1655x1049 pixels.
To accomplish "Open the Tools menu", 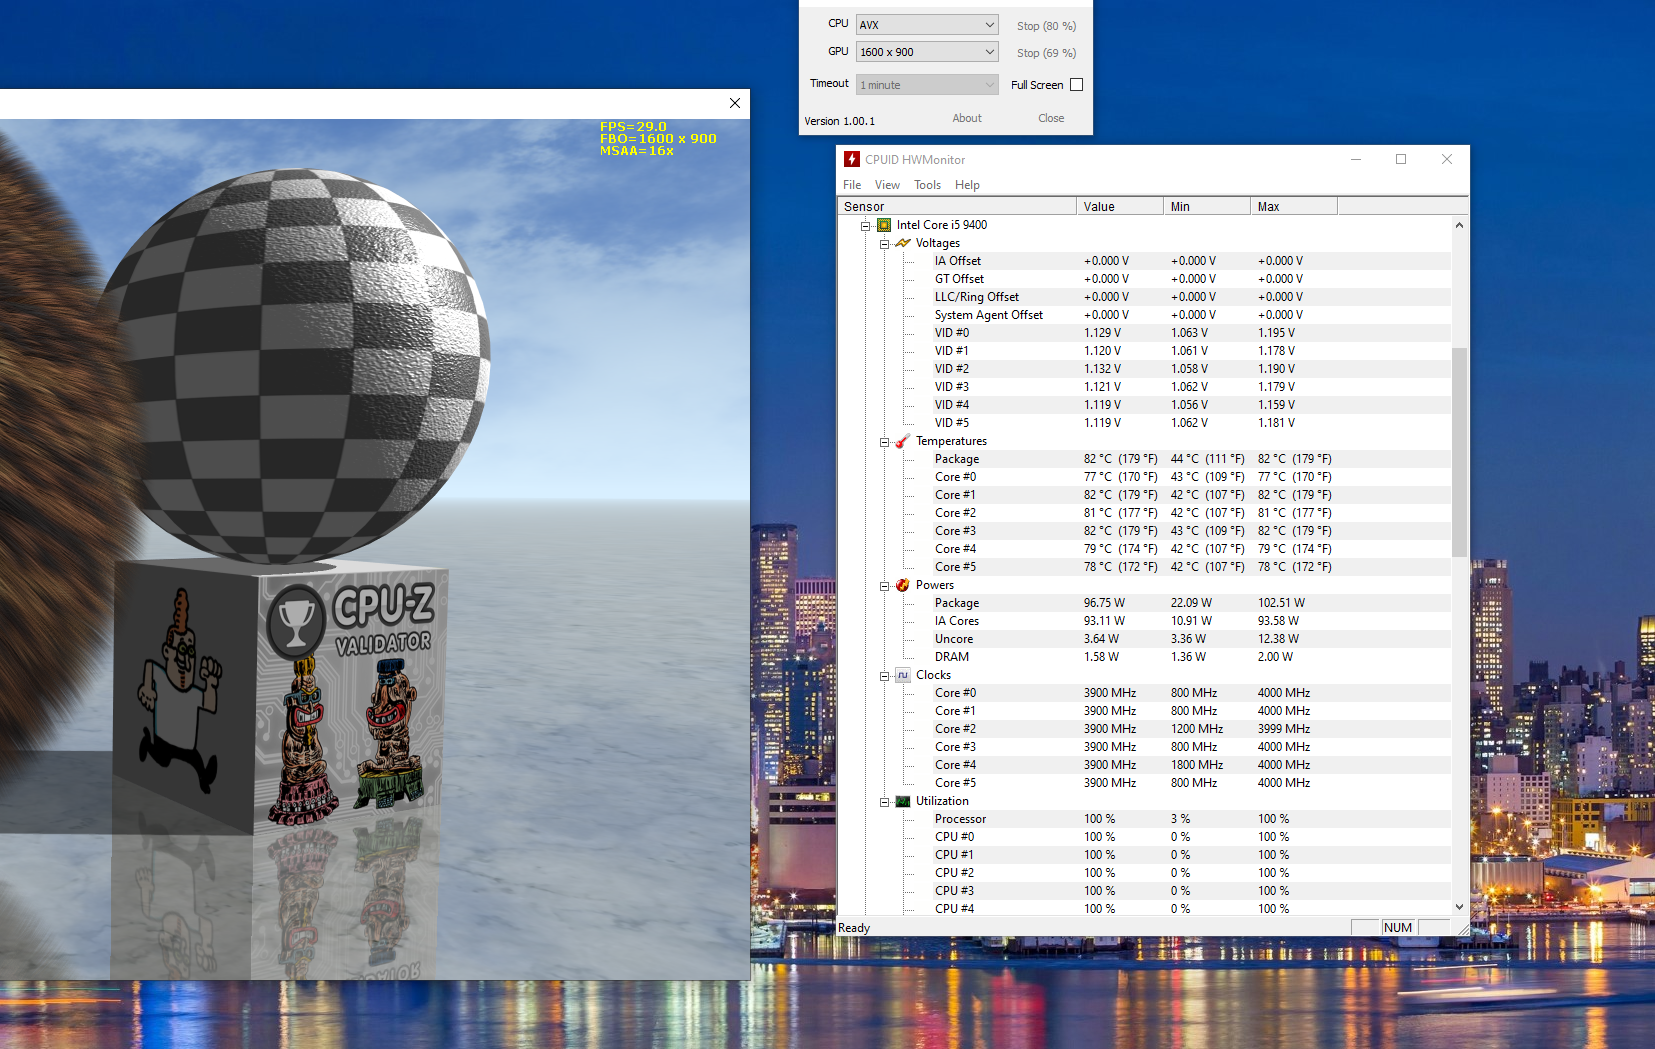I will click(x=927, y=185).
